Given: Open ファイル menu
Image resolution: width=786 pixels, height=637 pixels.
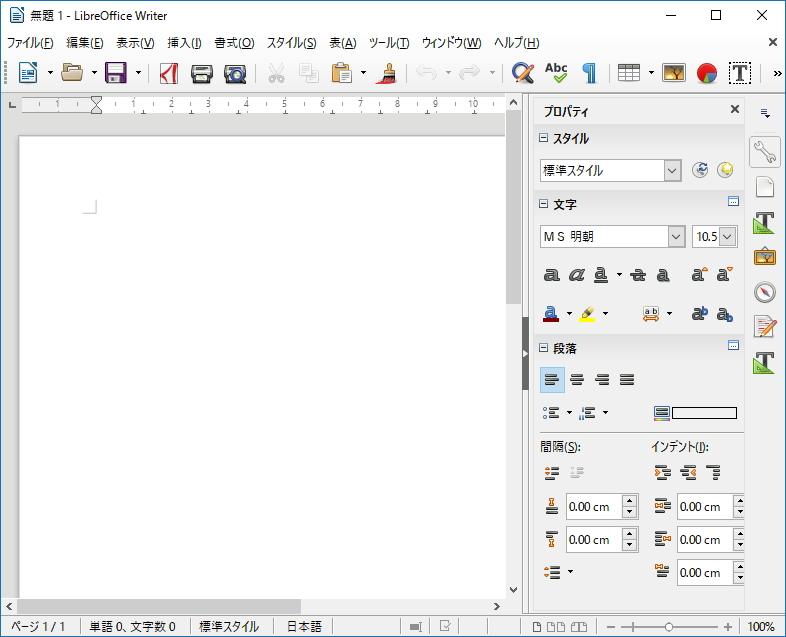Looking at the screenshot, I should coord(30,43).
